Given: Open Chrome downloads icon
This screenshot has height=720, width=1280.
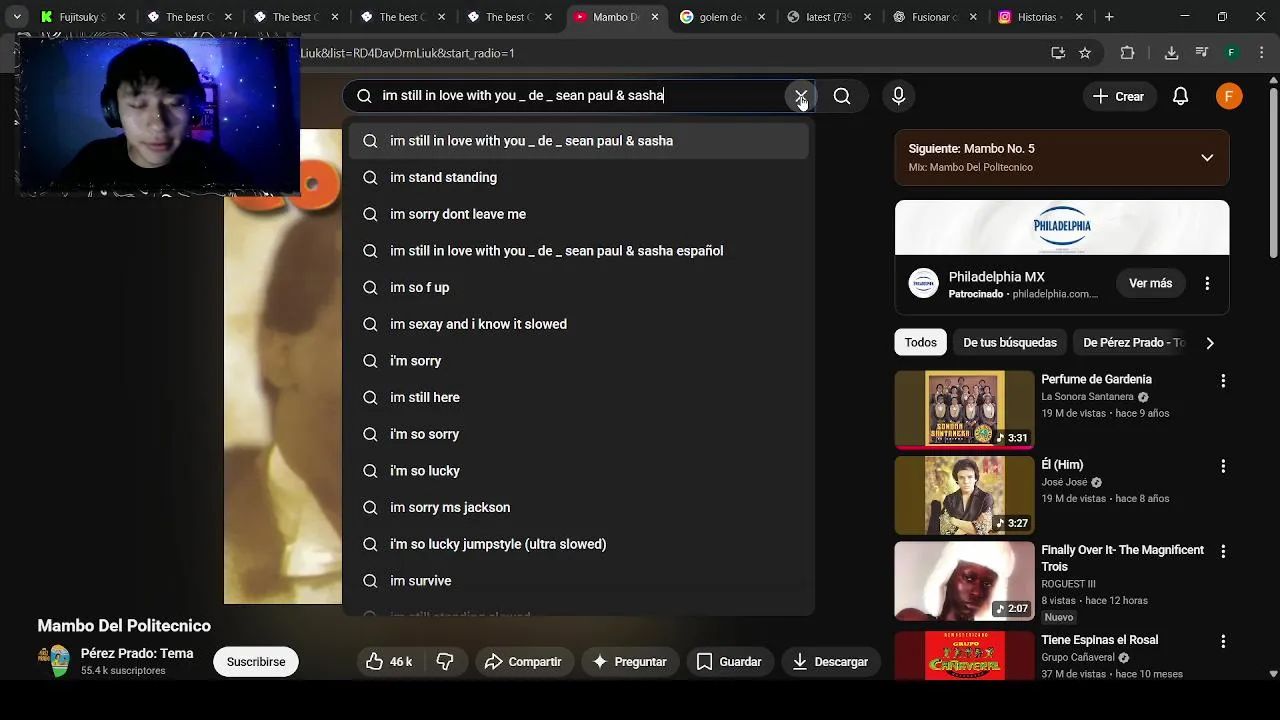Looking at the screenshot, I should (x=1171, y=53).
